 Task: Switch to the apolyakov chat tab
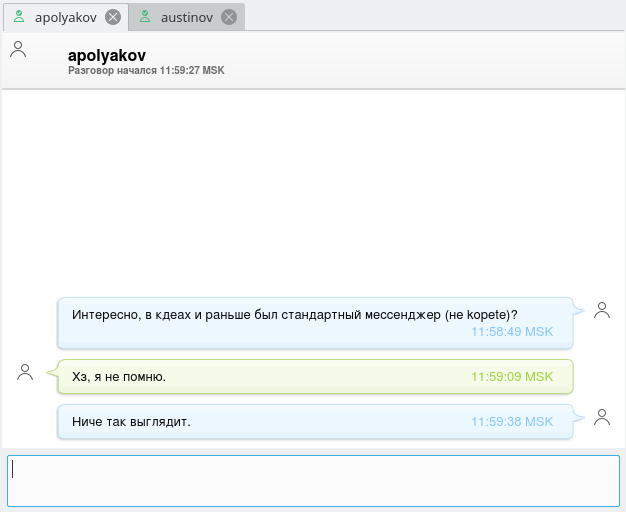[66, 17]
